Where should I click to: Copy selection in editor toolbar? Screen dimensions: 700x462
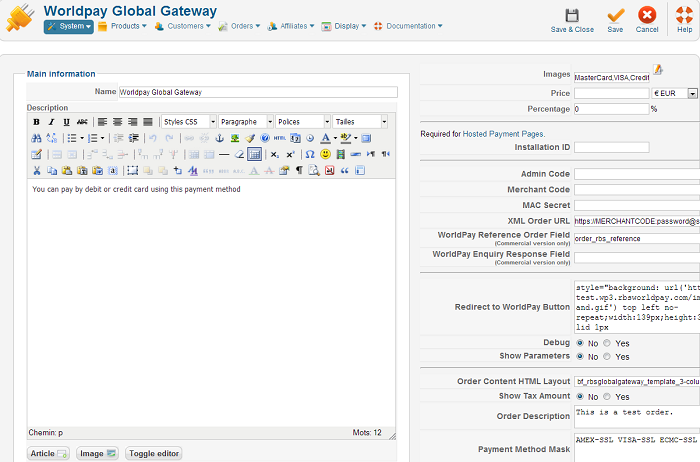(52, 171)
